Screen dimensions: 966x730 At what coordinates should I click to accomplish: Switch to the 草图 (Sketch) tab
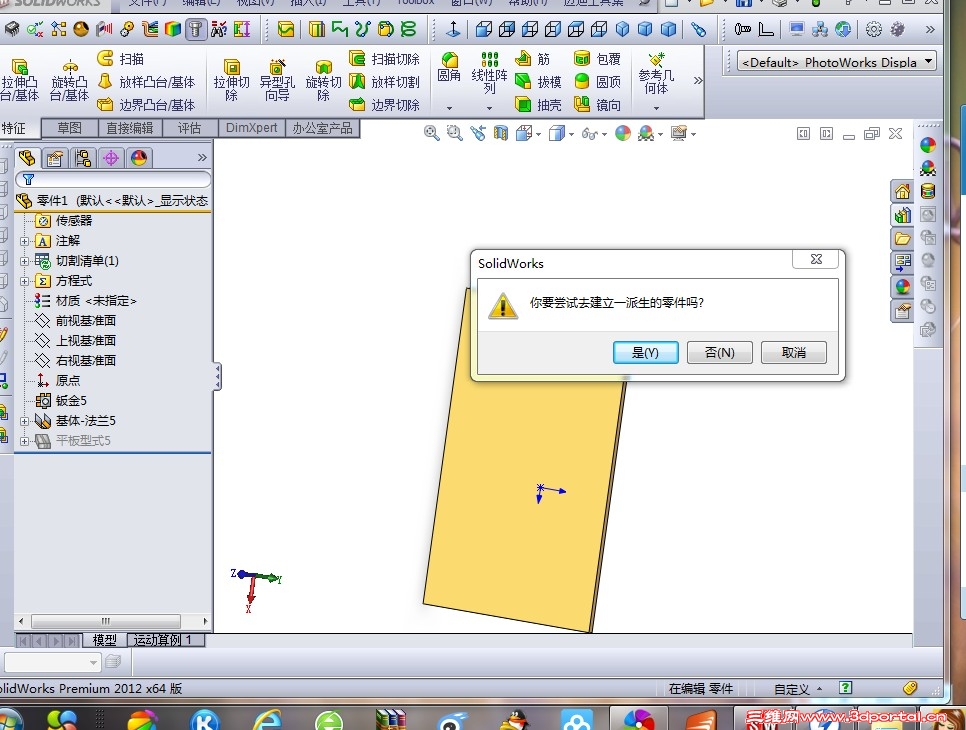point(70,128)
